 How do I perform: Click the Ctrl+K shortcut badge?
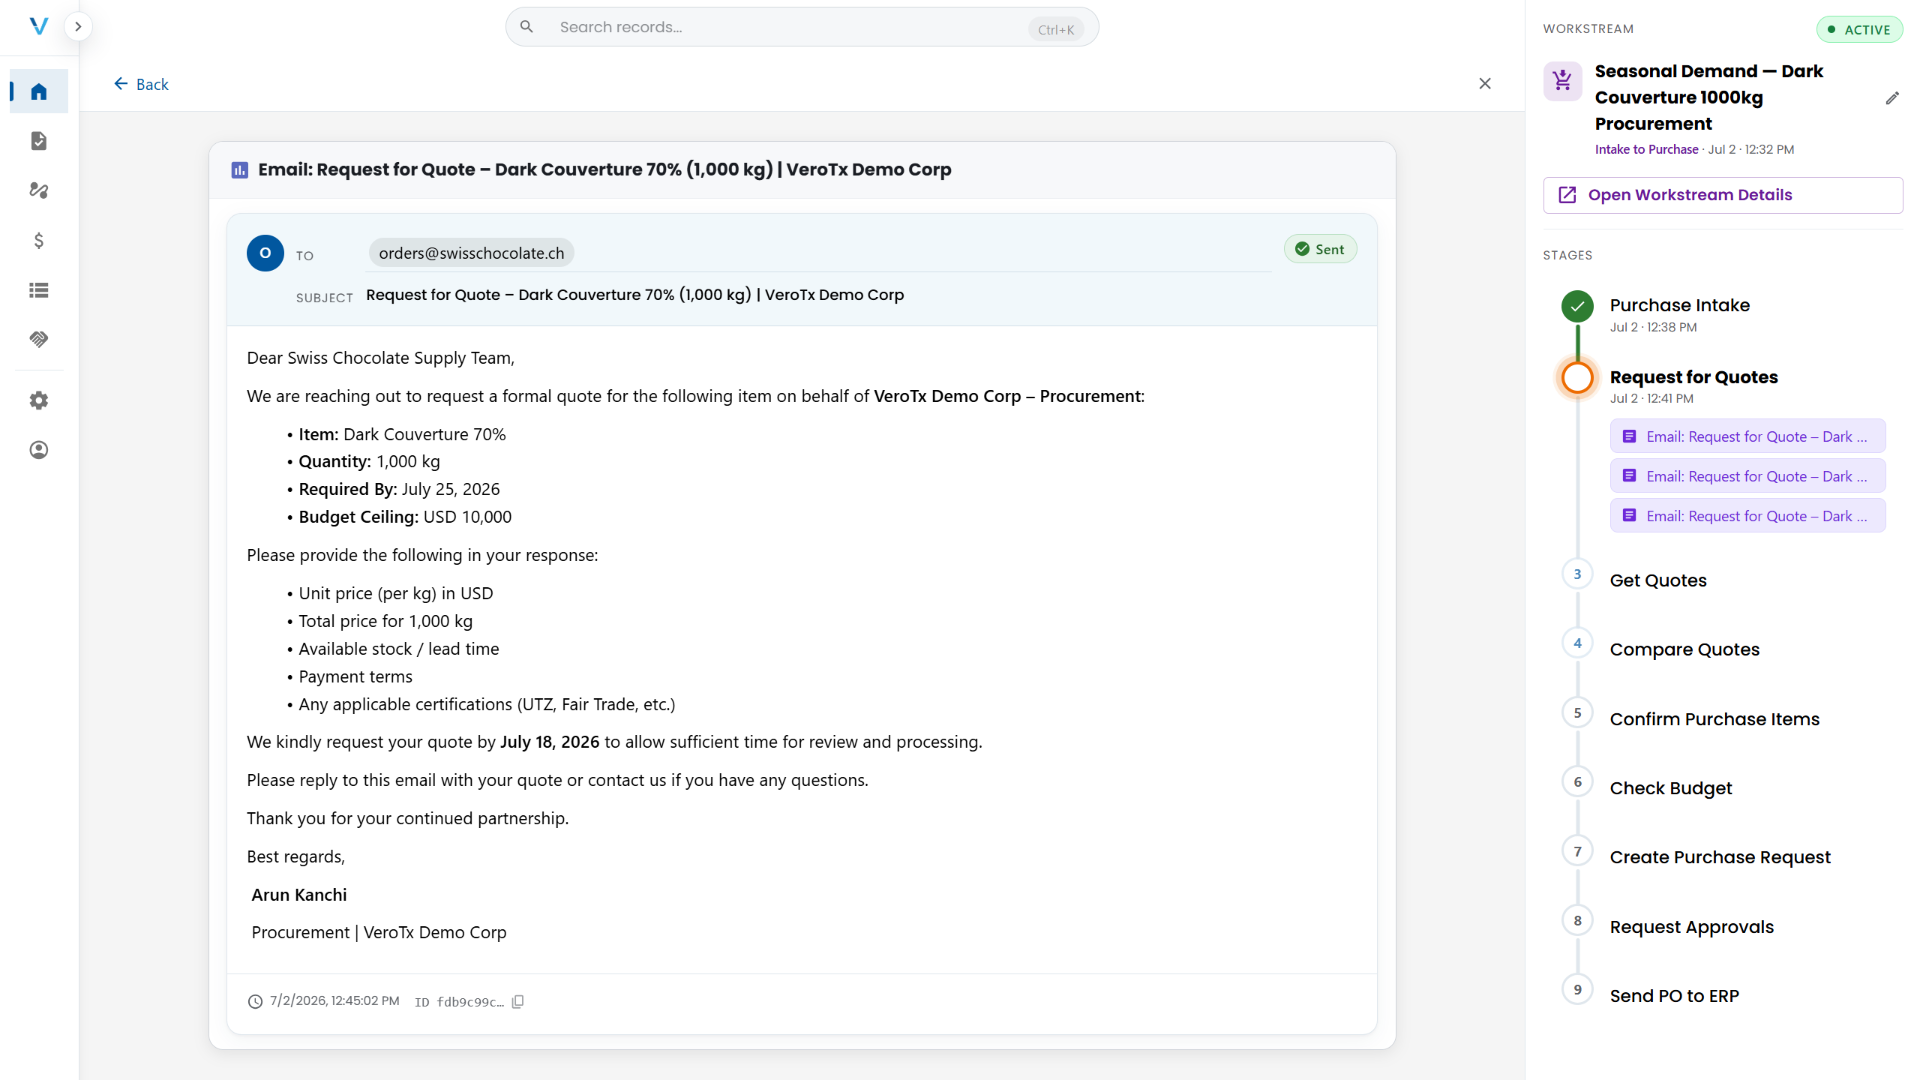1056,29
